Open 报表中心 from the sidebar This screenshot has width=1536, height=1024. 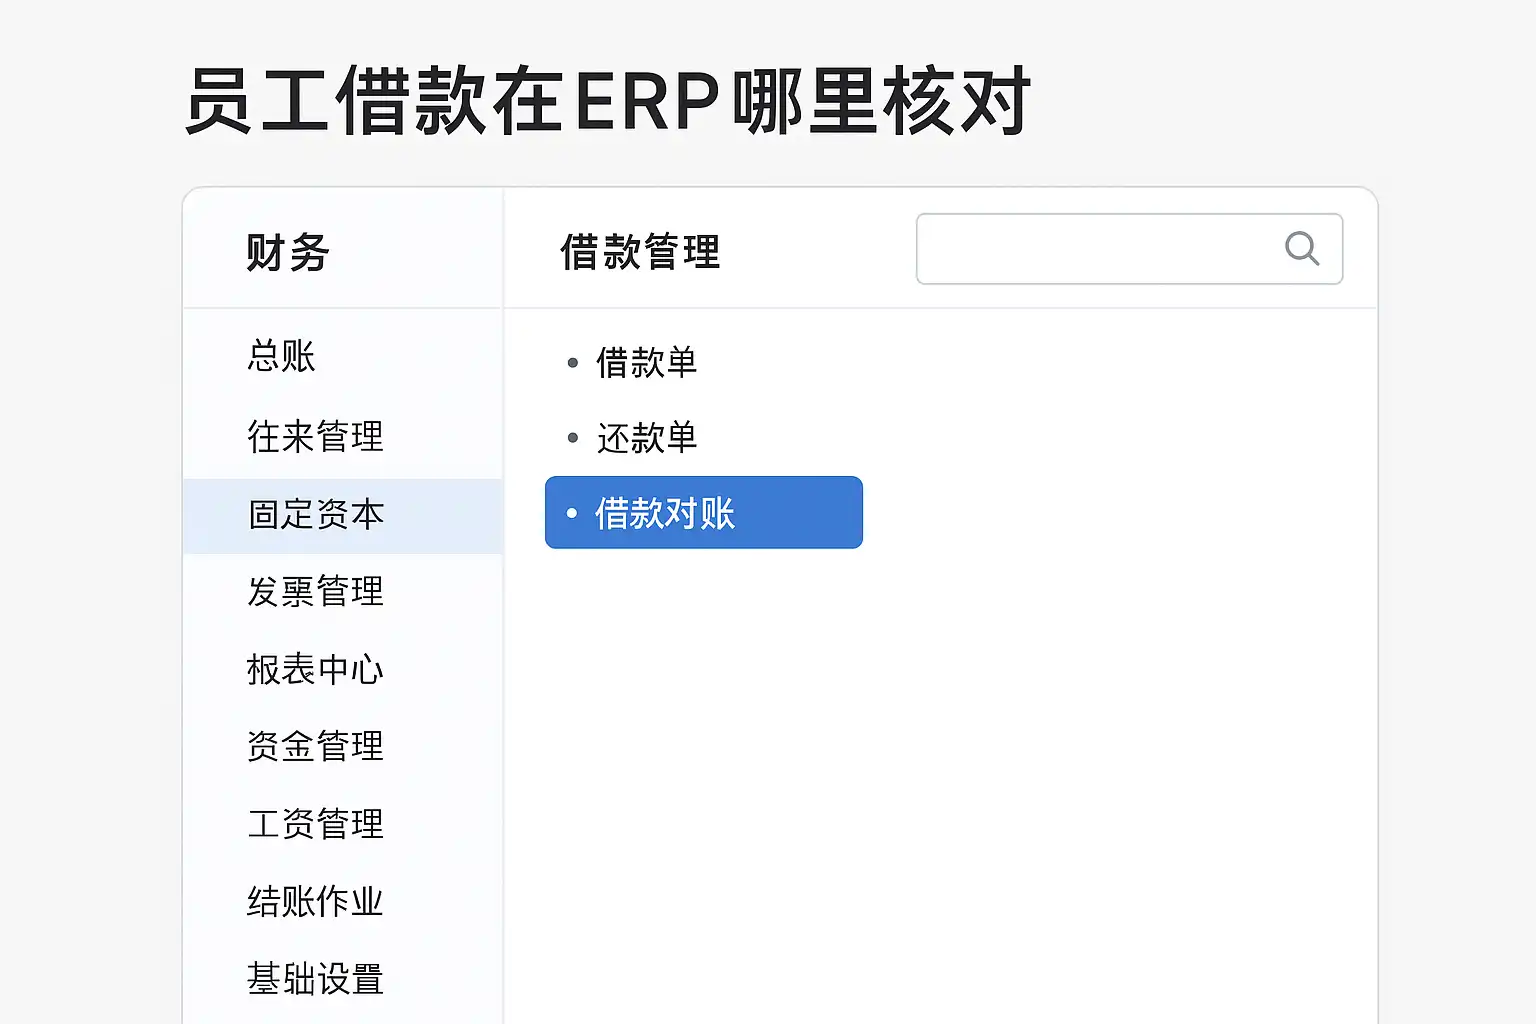coord(315,669)
